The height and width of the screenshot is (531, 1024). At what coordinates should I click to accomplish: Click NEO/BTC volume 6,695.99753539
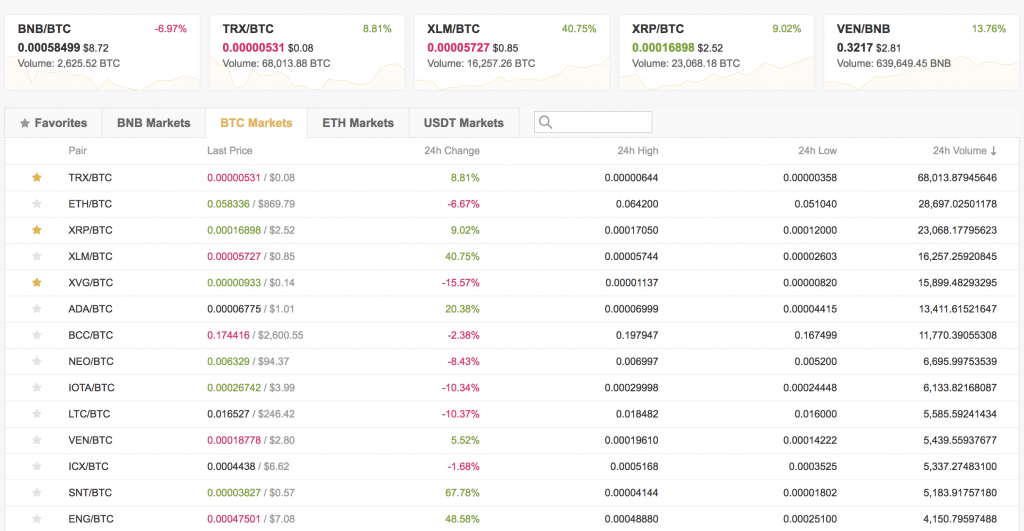(960, 361)
